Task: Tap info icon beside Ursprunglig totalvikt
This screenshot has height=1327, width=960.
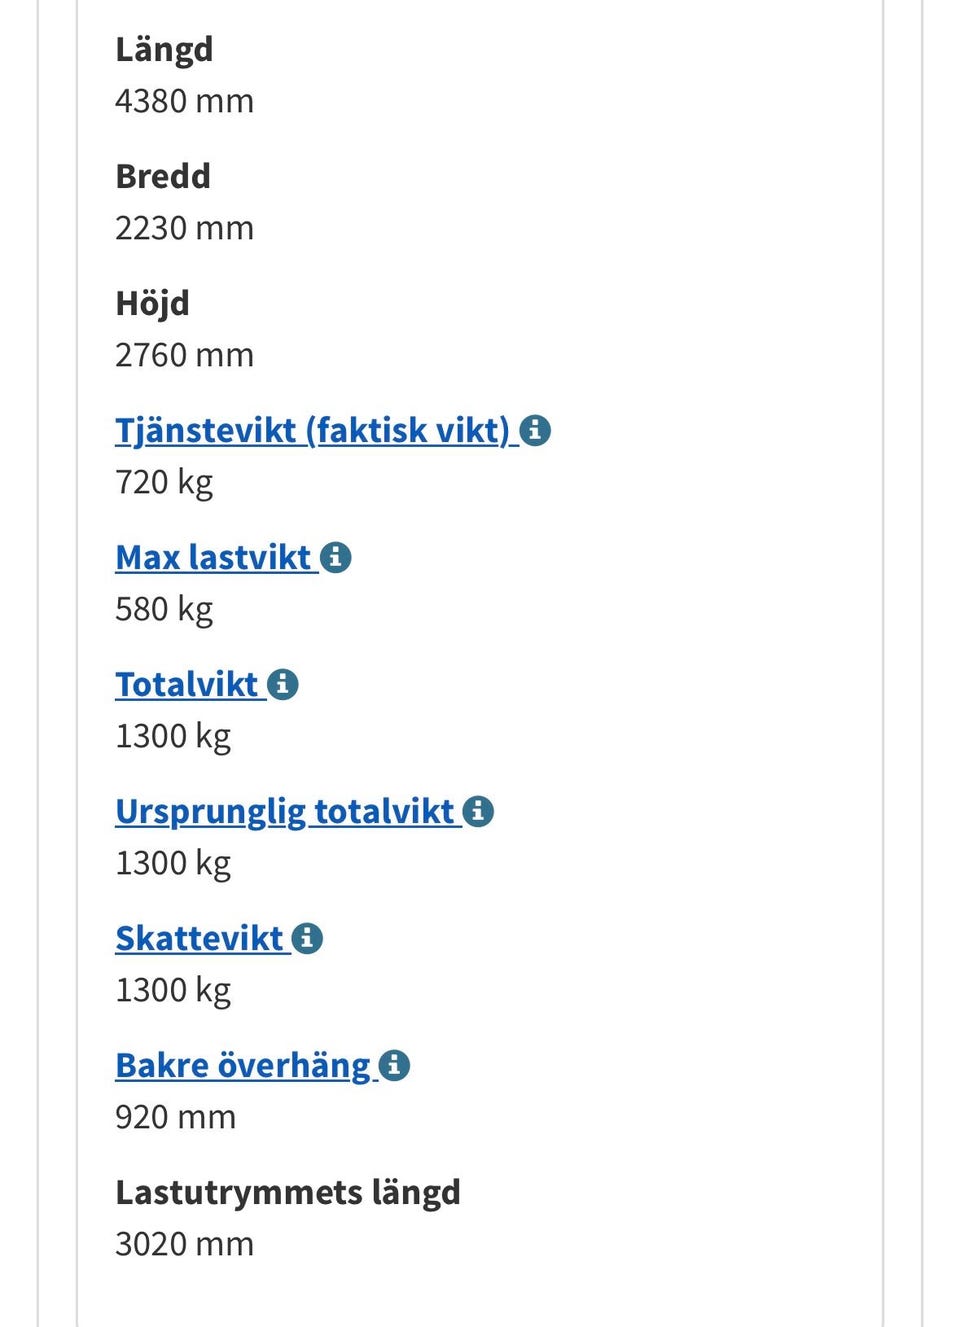Action: pos(479,811)
